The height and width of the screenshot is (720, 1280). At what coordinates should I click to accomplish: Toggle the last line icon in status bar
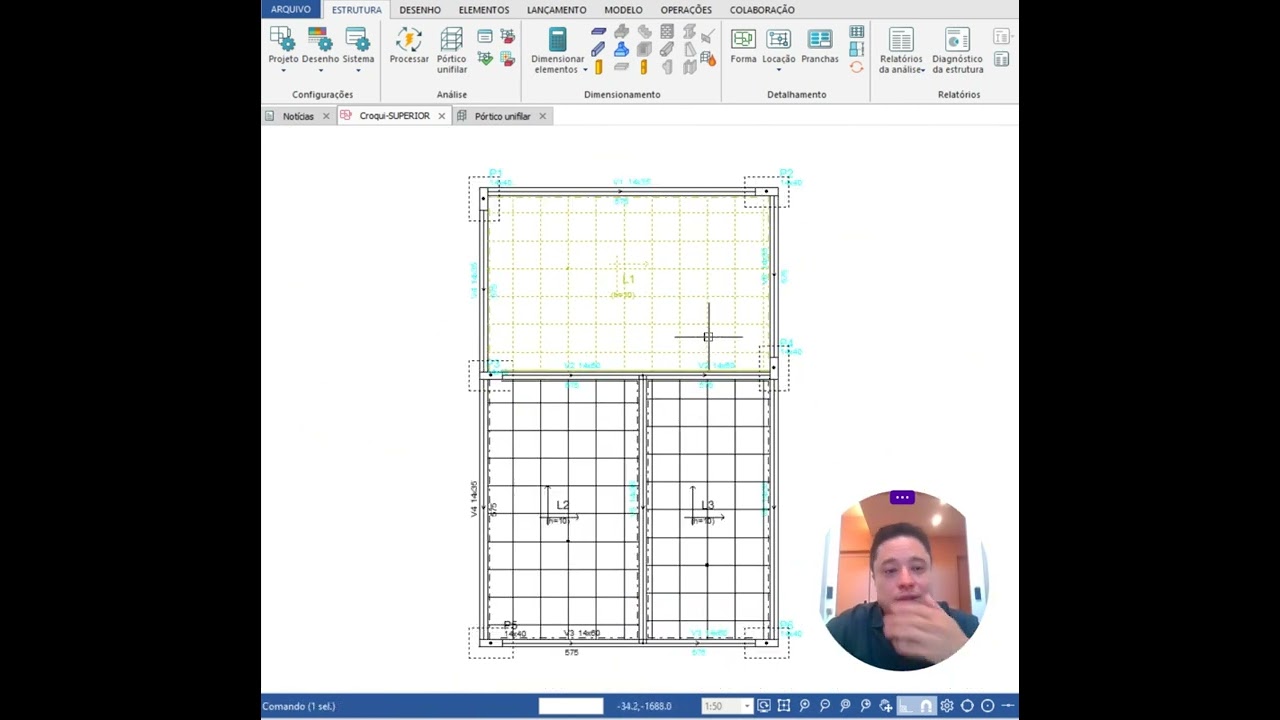click(x=1007, y=706)
